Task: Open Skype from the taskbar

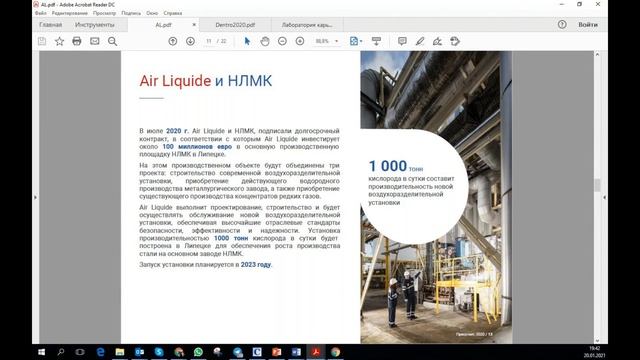Action: (x=159, y=352)
